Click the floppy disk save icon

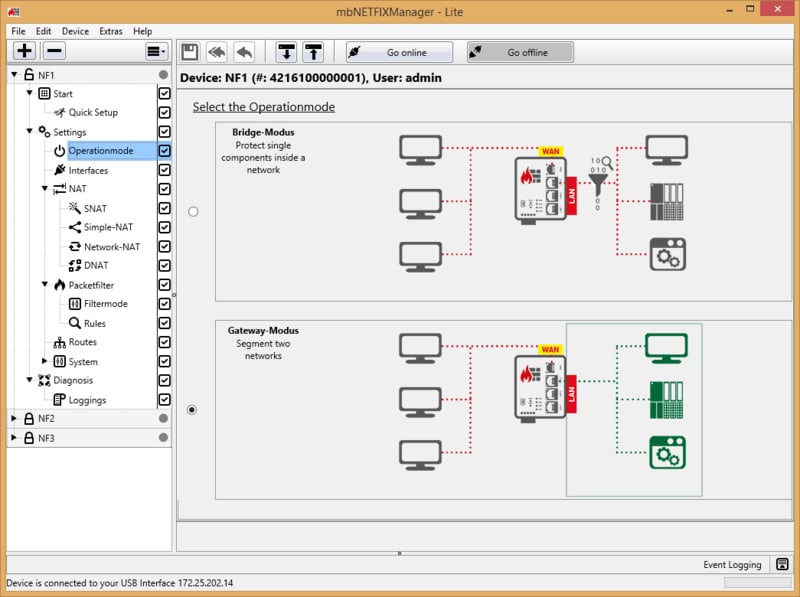point(190,52)
